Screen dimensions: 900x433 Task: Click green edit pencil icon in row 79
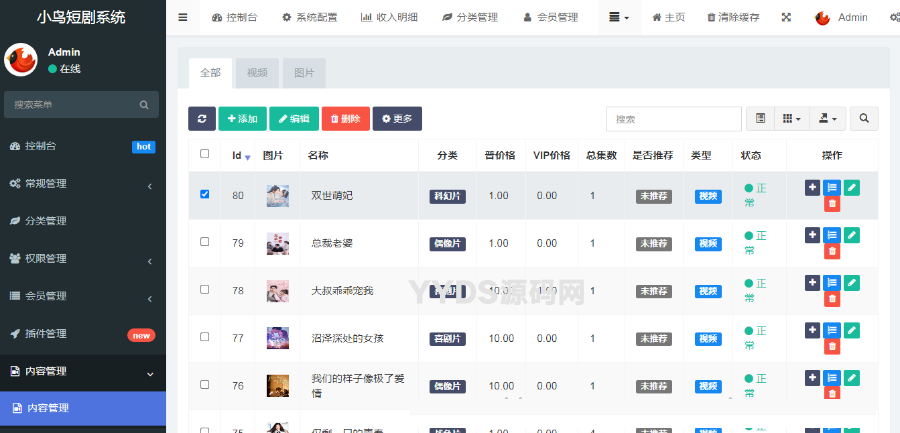[x=851, y=235]
